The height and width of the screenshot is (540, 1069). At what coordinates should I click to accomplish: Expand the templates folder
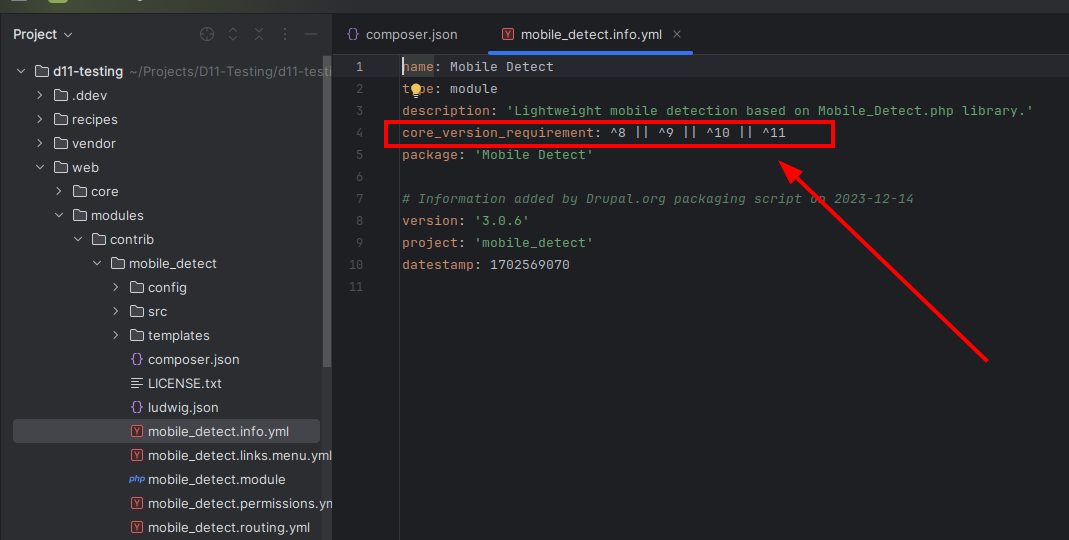point(116,335)
